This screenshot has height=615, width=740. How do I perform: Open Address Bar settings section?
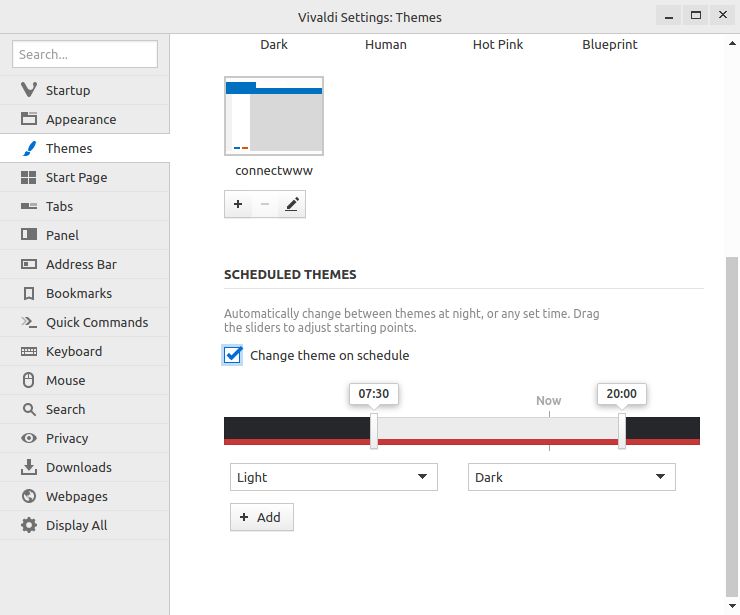(x=81, y=264)
